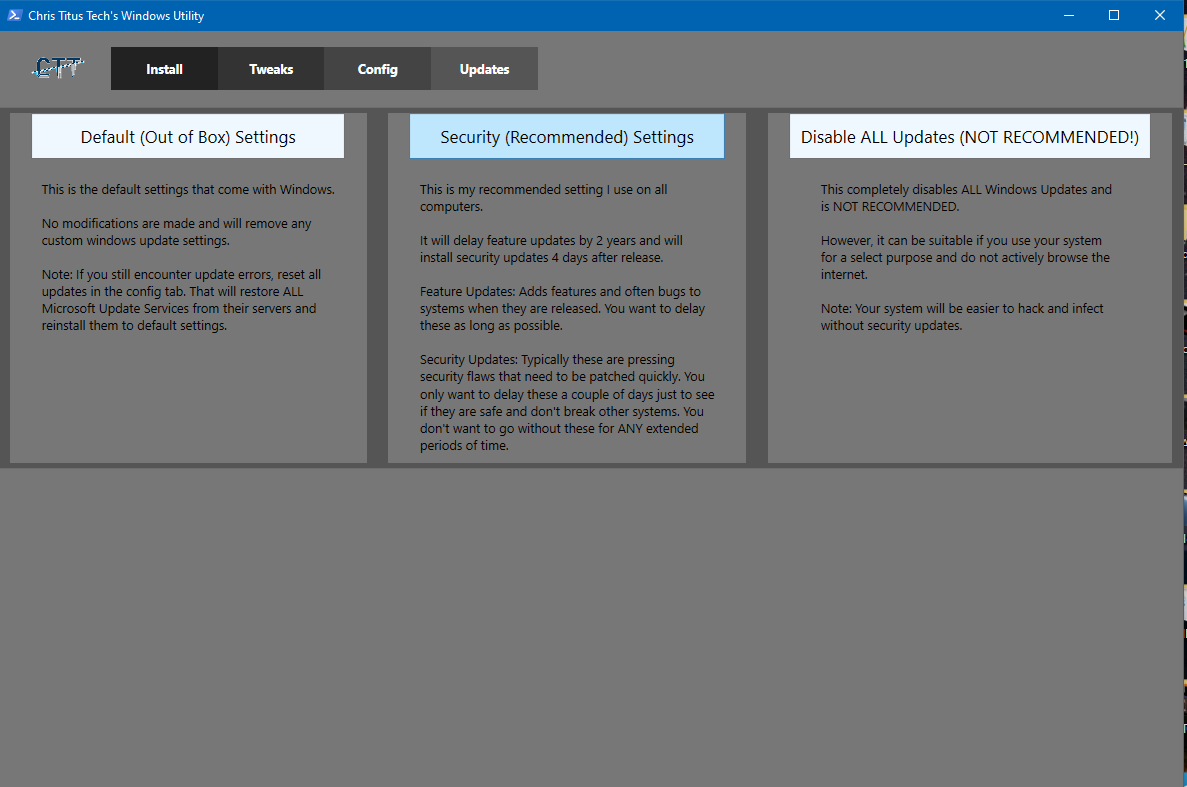Viewport: 1187px width, 787px height.
Task: Click the note 'Your system will be easier to hack'
Action: tap(962, 317)
